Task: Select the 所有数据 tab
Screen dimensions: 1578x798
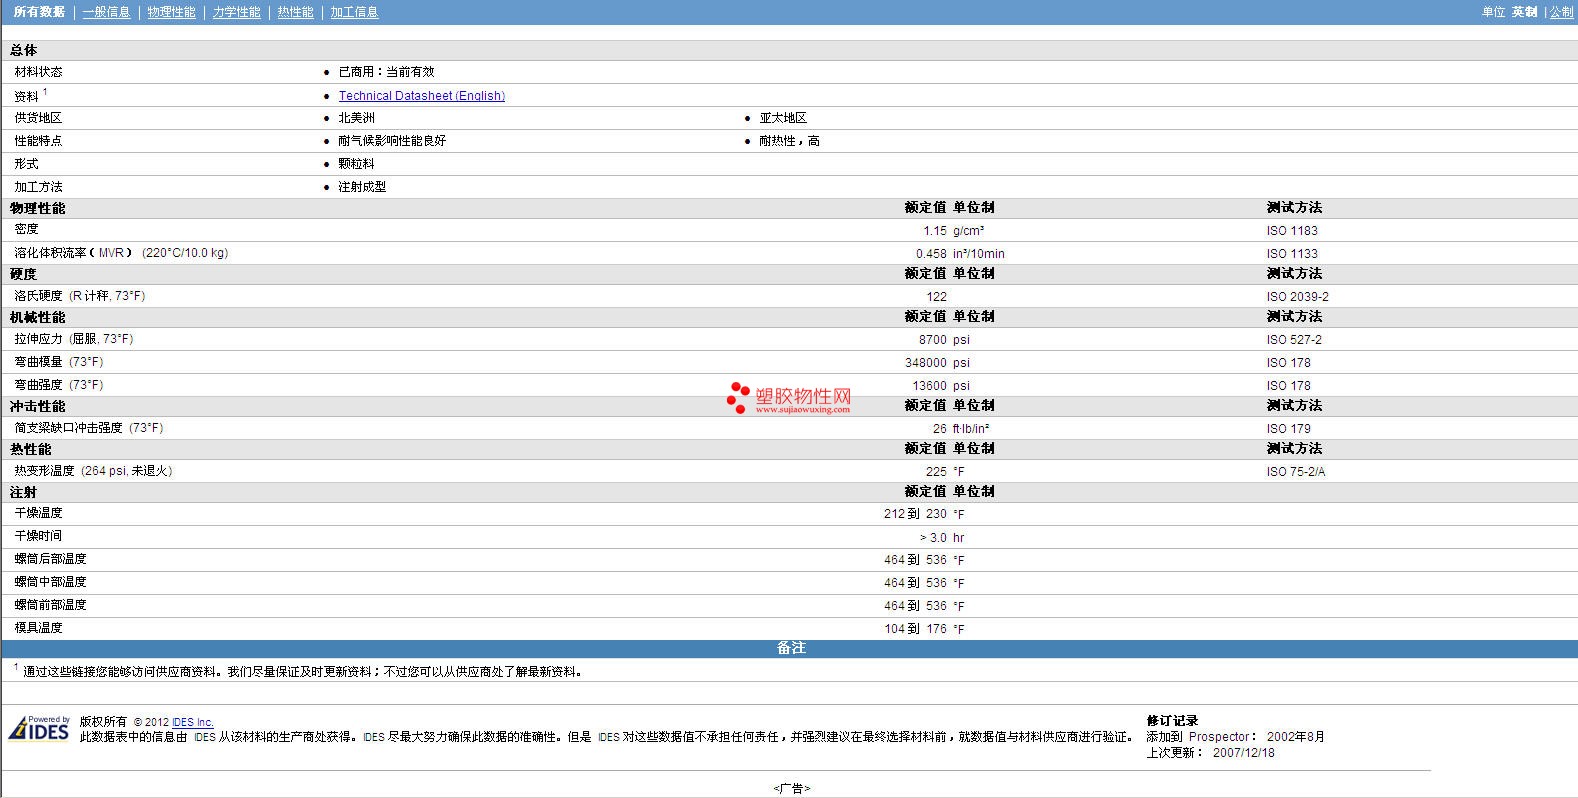Action: click(x=39, y=12)
